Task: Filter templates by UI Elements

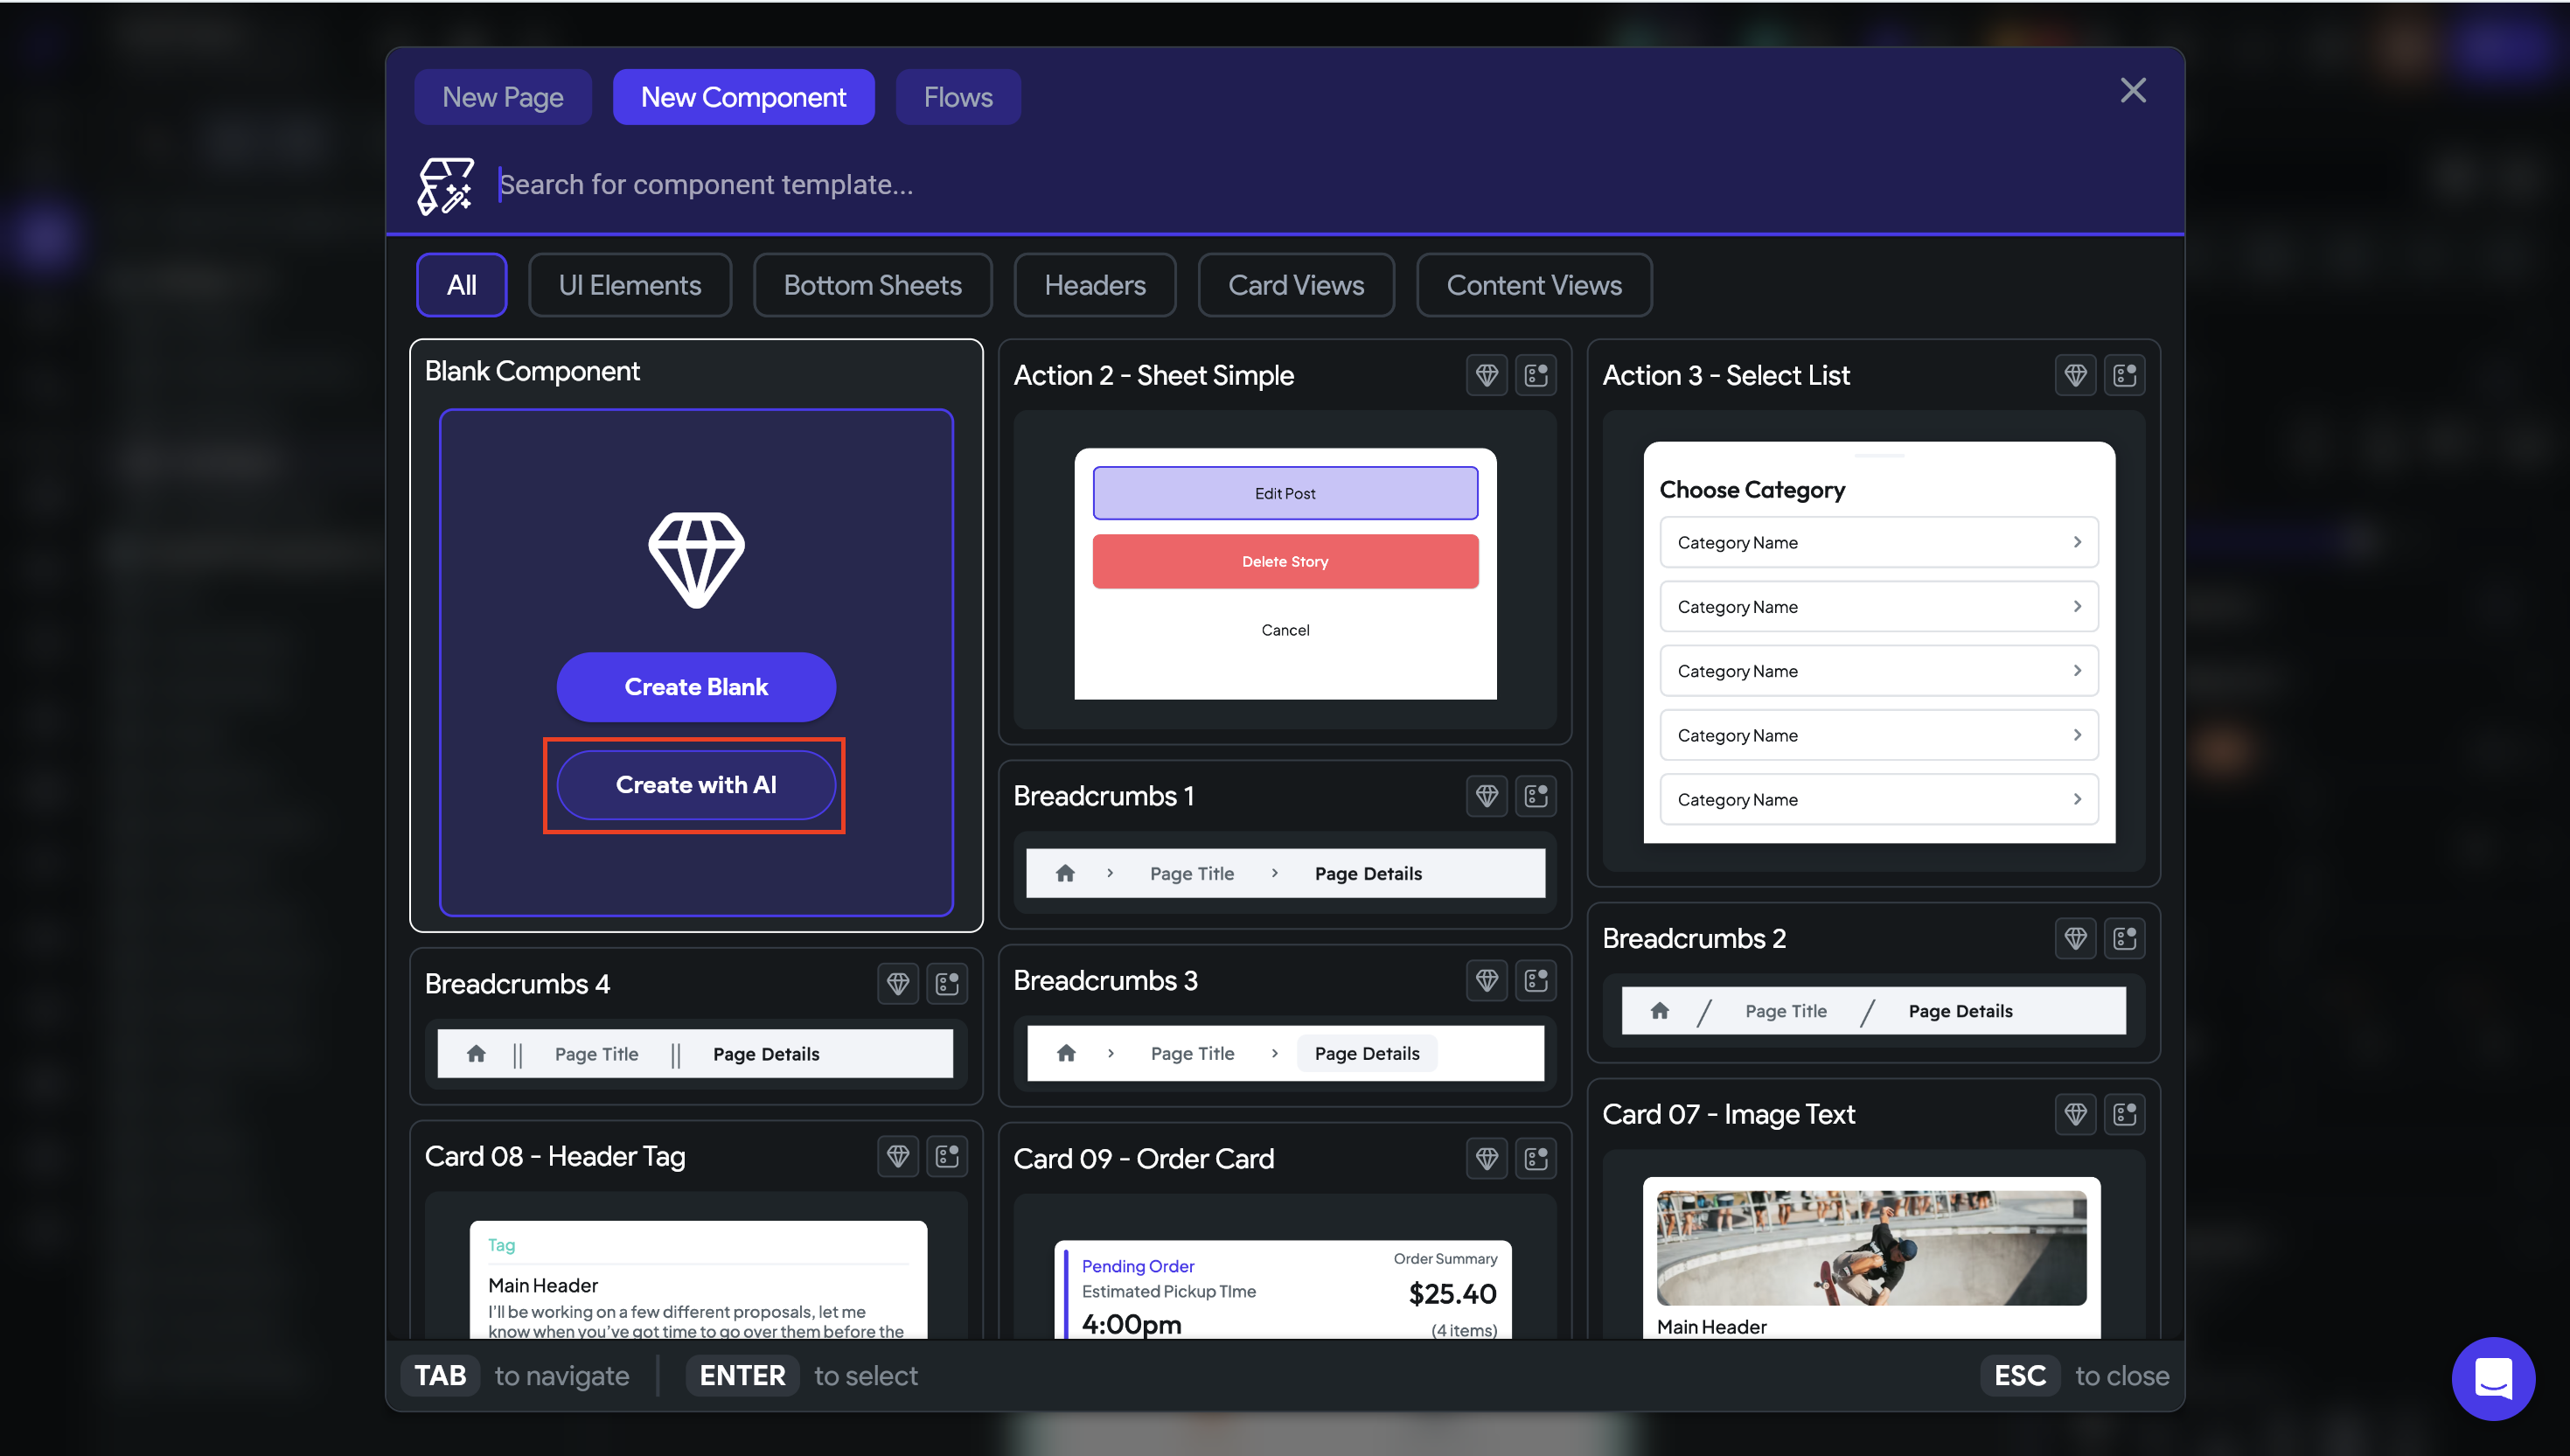Action: (629, 285)
